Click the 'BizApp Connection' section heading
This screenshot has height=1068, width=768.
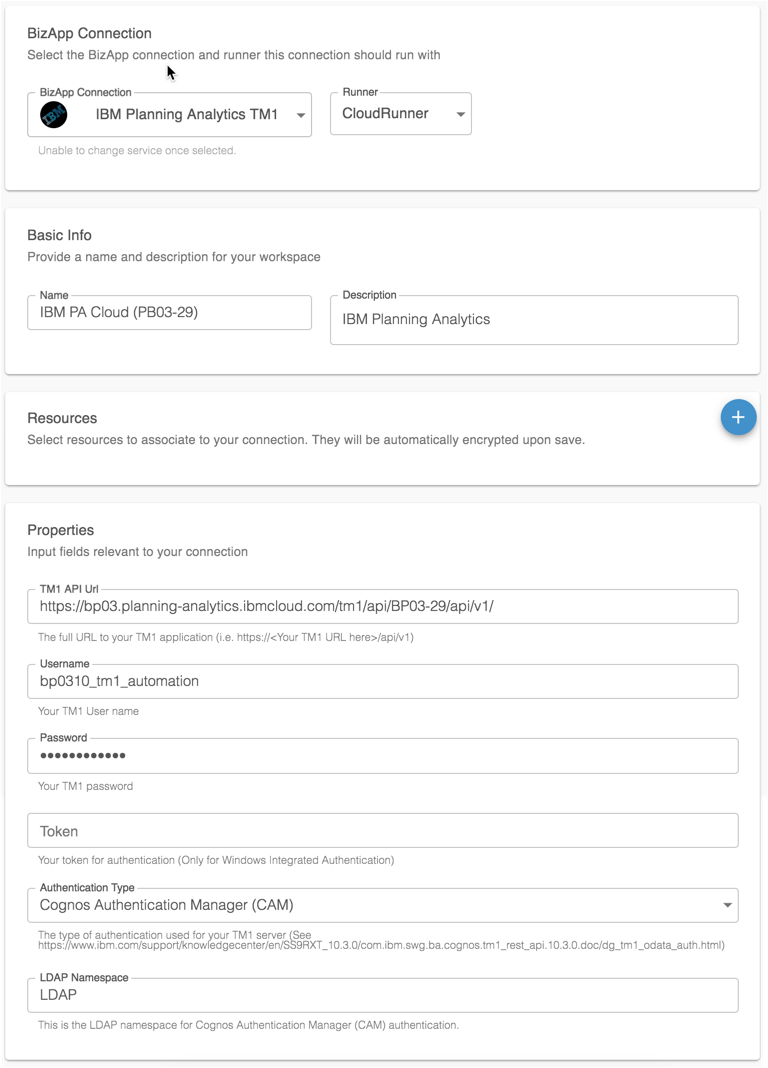[89, 33]
